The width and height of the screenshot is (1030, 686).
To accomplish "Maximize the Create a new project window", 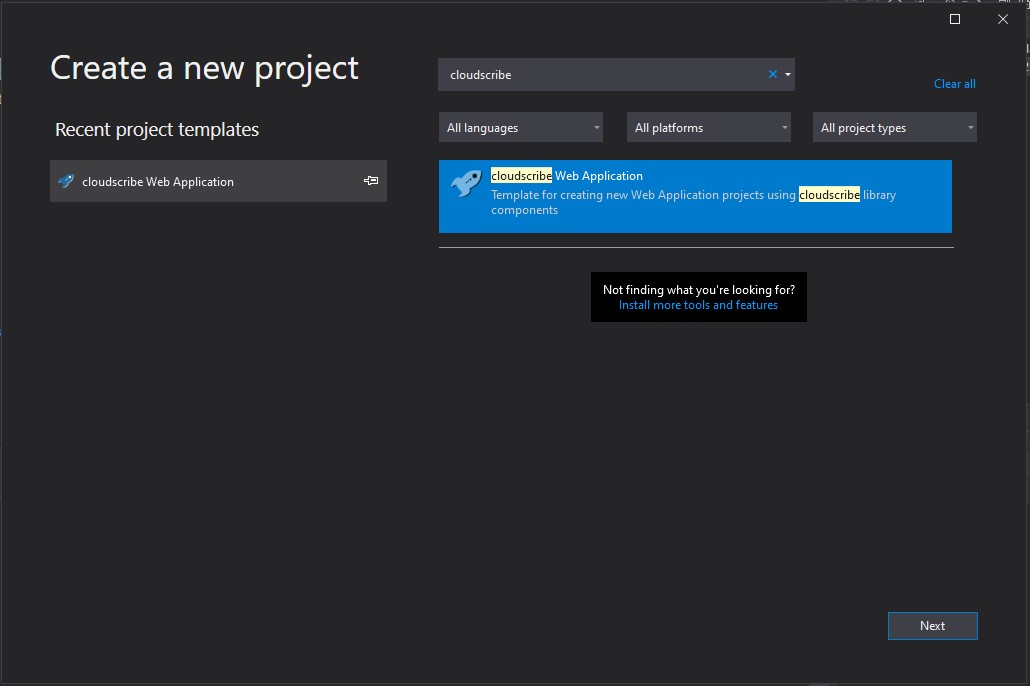I will pos(955,19).
